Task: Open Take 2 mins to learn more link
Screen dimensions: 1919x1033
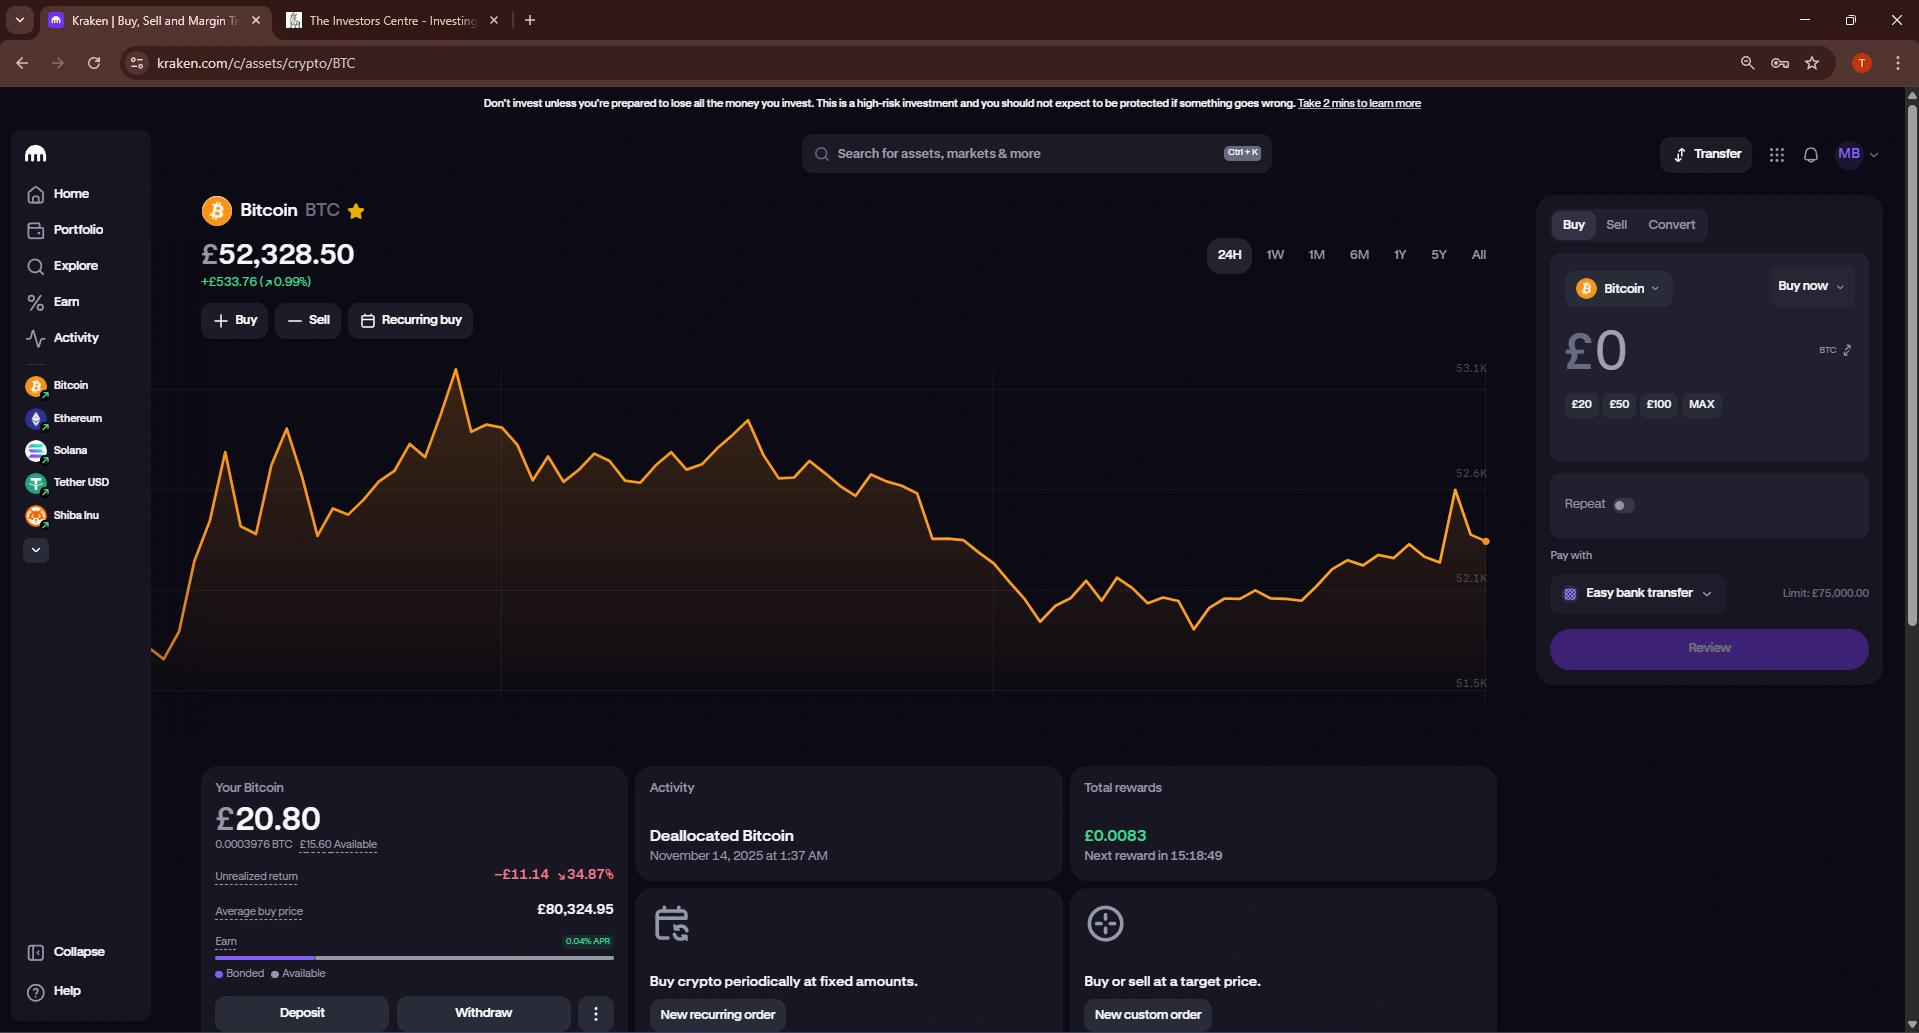Action: point(1359,104)
